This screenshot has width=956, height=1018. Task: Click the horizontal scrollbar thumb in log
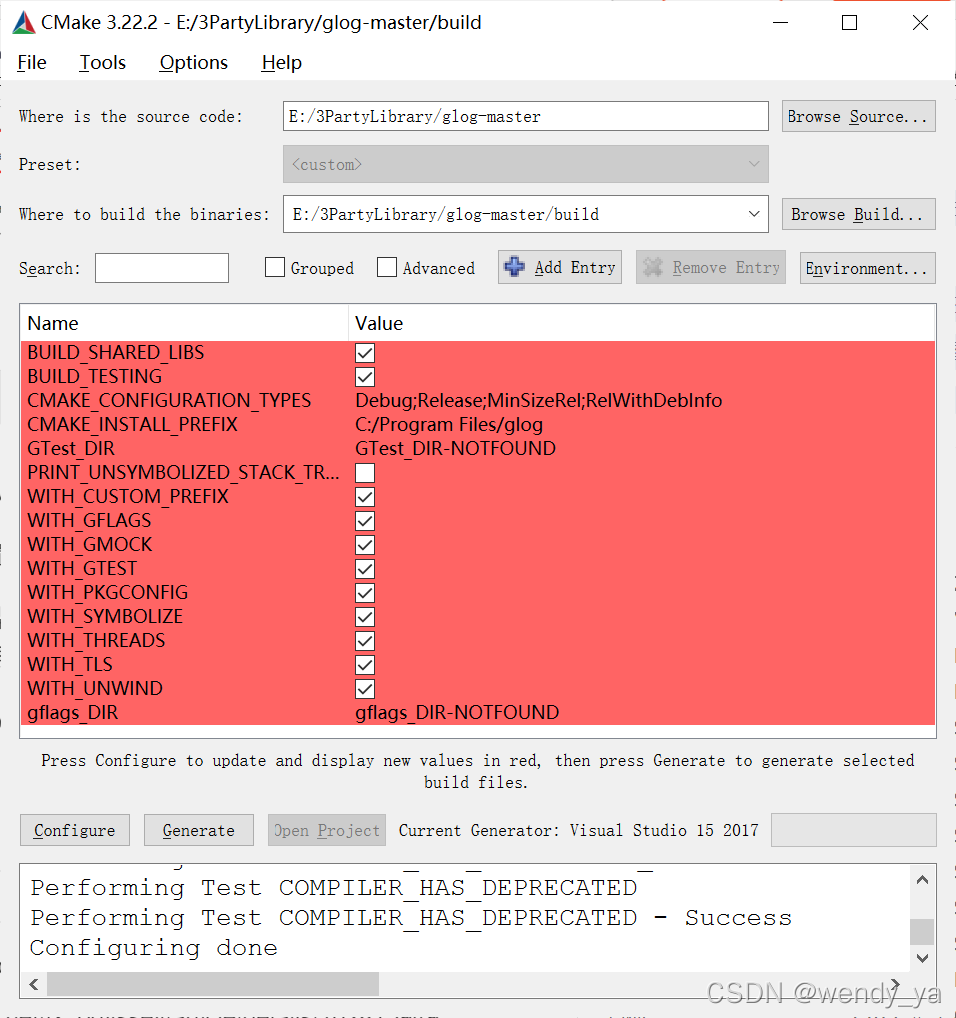click(x=213, y=984)
